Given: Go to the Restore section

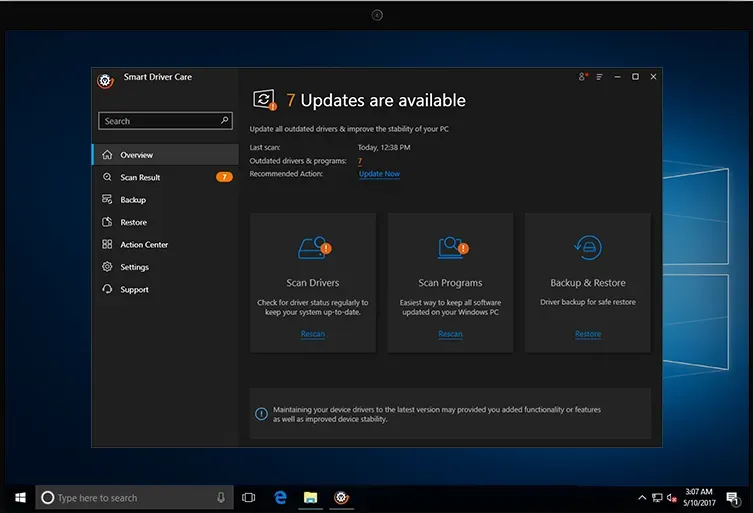Looking at the screenshot, I should coord(165,222).
